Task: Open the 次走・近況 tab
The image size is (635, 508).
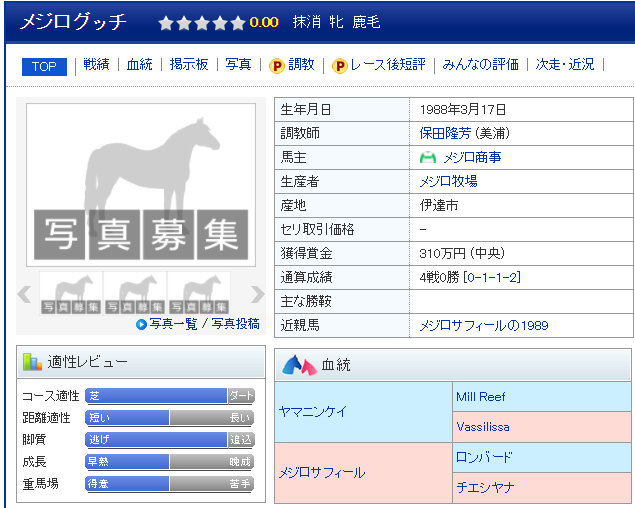Action: pos(565,64)
